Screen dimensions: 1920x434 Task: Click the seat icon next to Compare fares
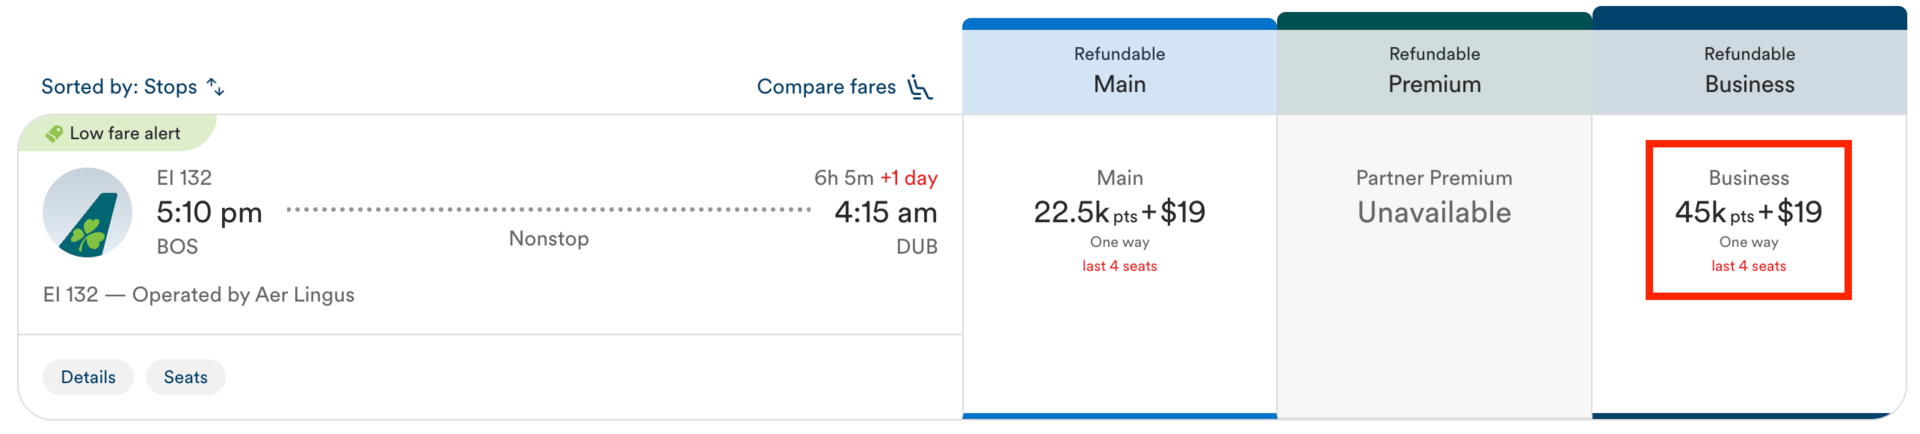tap(920, 87)
